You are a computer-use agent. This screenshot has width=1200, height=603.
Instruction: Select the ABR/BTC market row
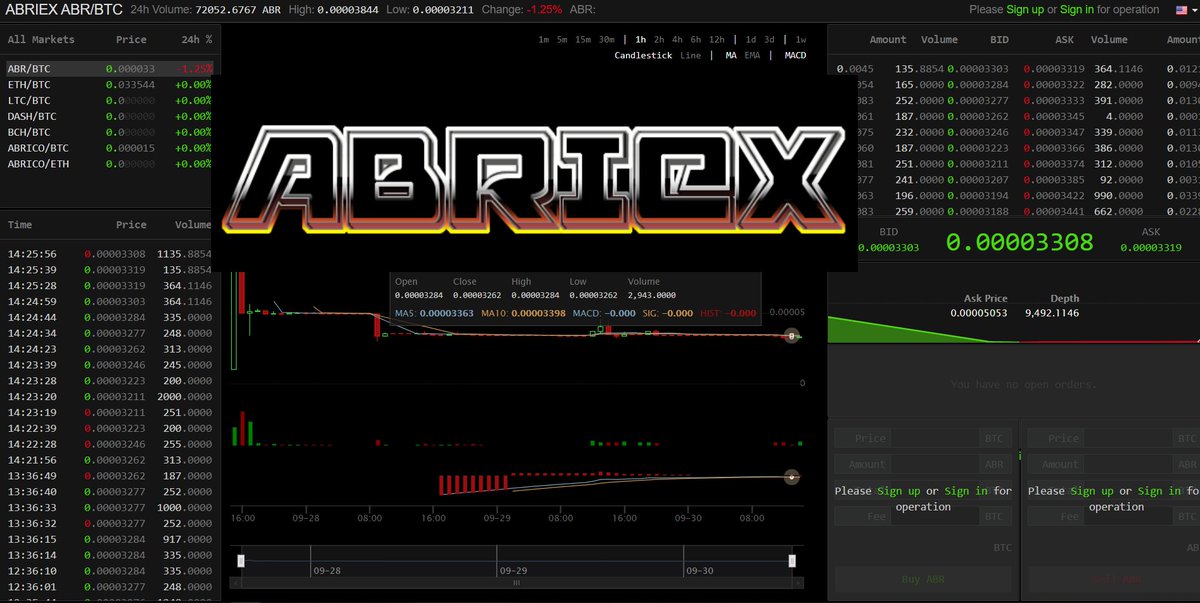[110, 68]
